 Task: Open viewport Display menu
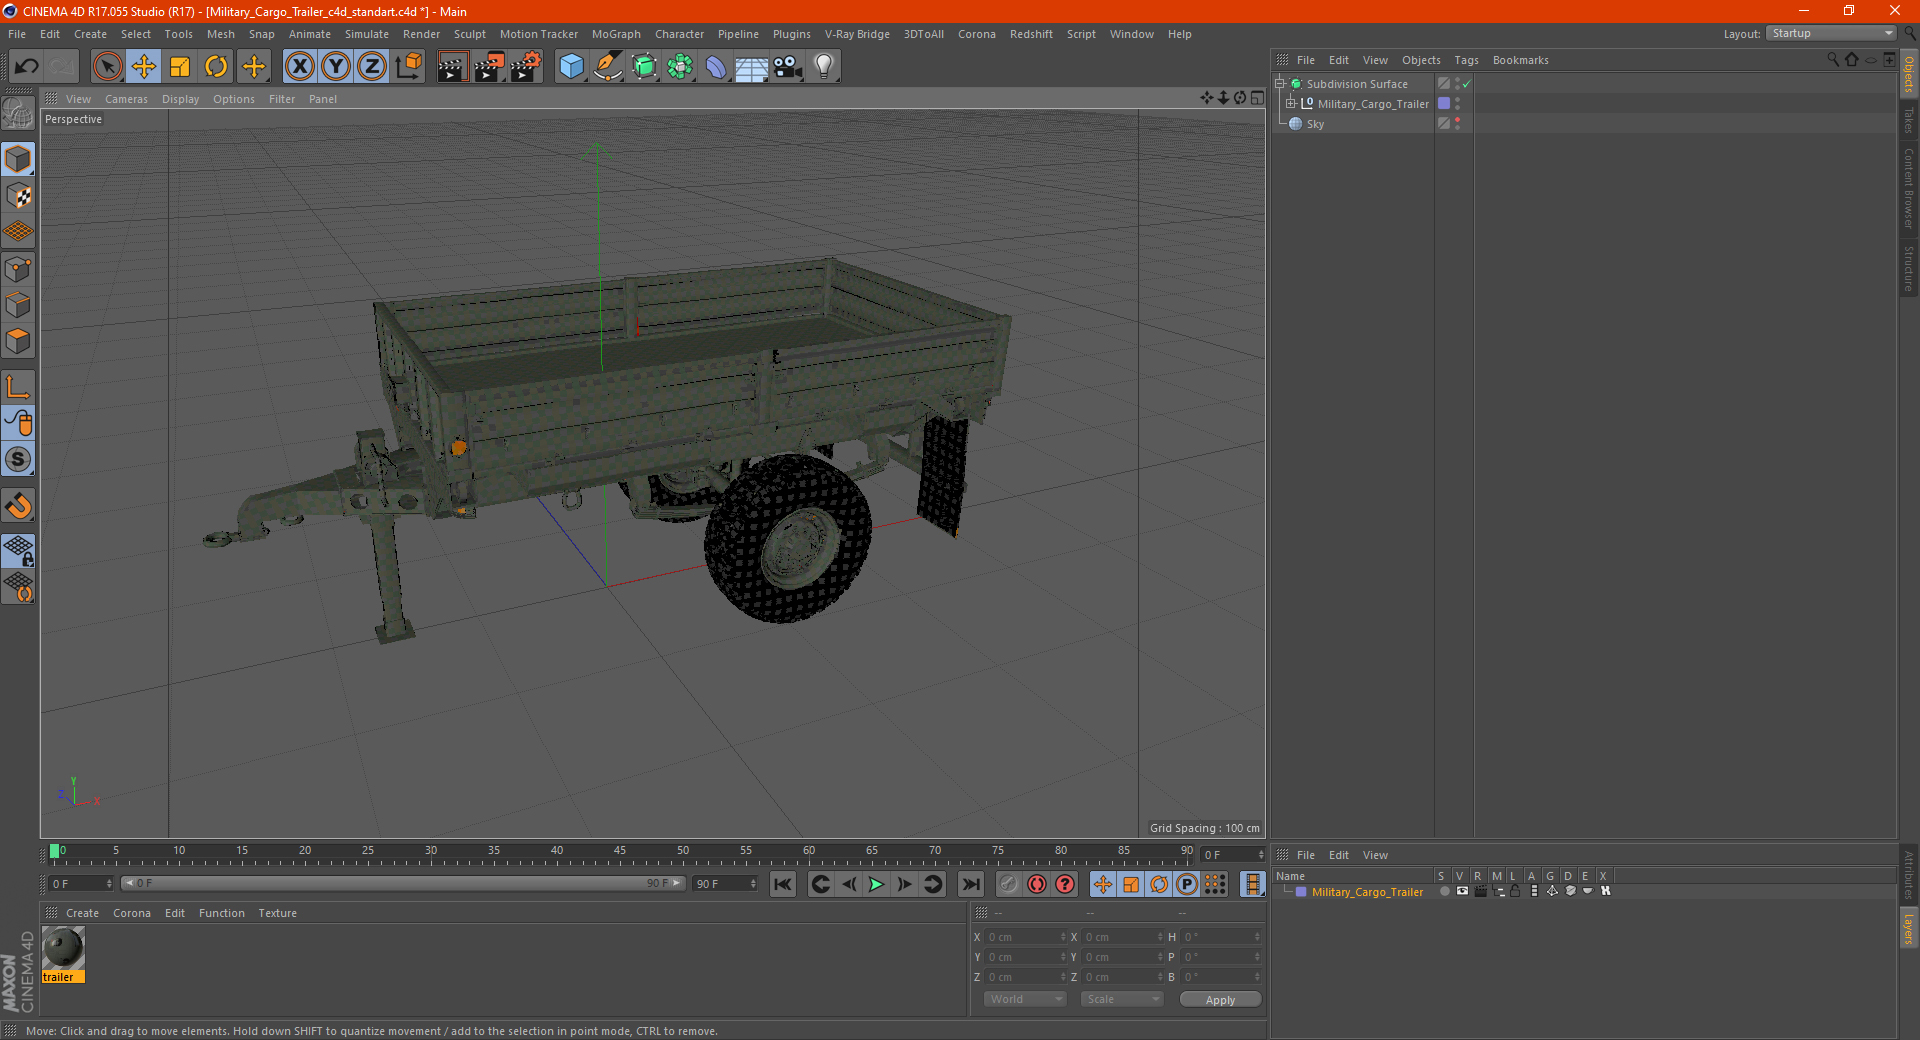[180, 99]
